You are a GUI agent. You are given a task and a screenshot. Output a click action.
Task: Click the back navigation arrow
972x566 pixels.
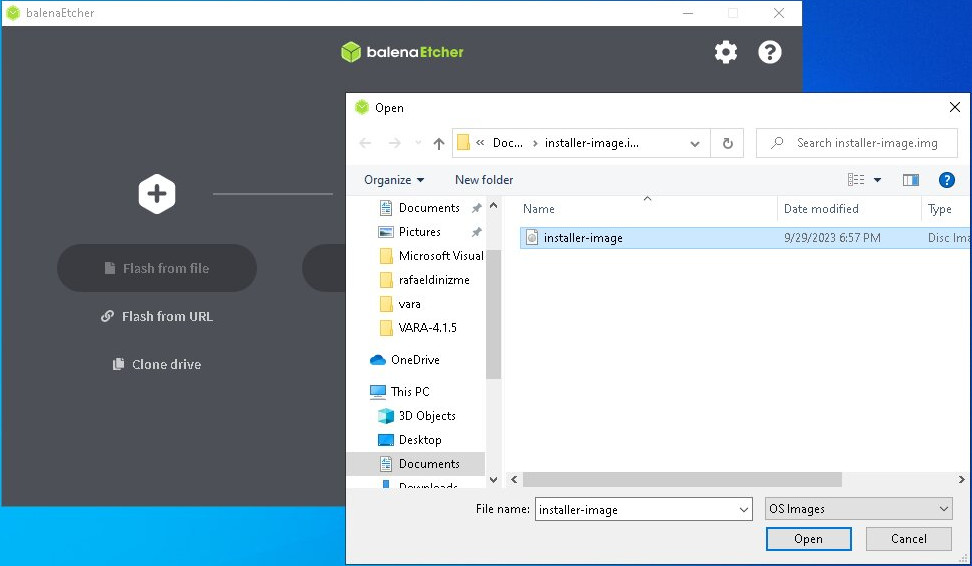[x=365, y=143]
